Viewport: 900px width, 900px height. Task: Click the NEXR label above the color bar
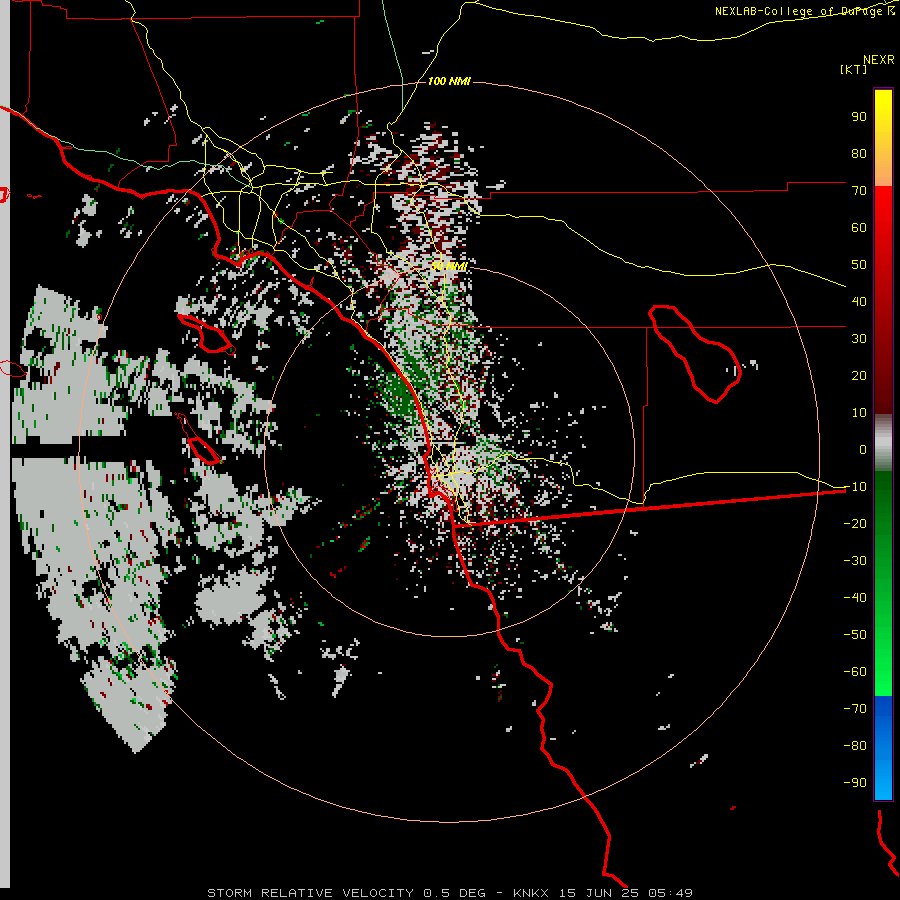tap(879, 60)
